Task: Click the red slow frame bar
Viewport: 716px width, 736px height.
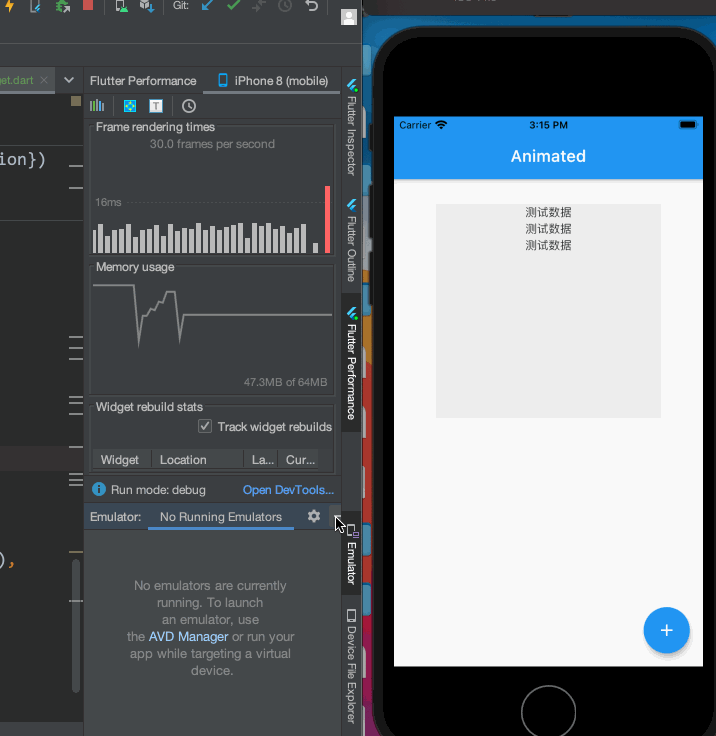Action: tap(327, 220)
